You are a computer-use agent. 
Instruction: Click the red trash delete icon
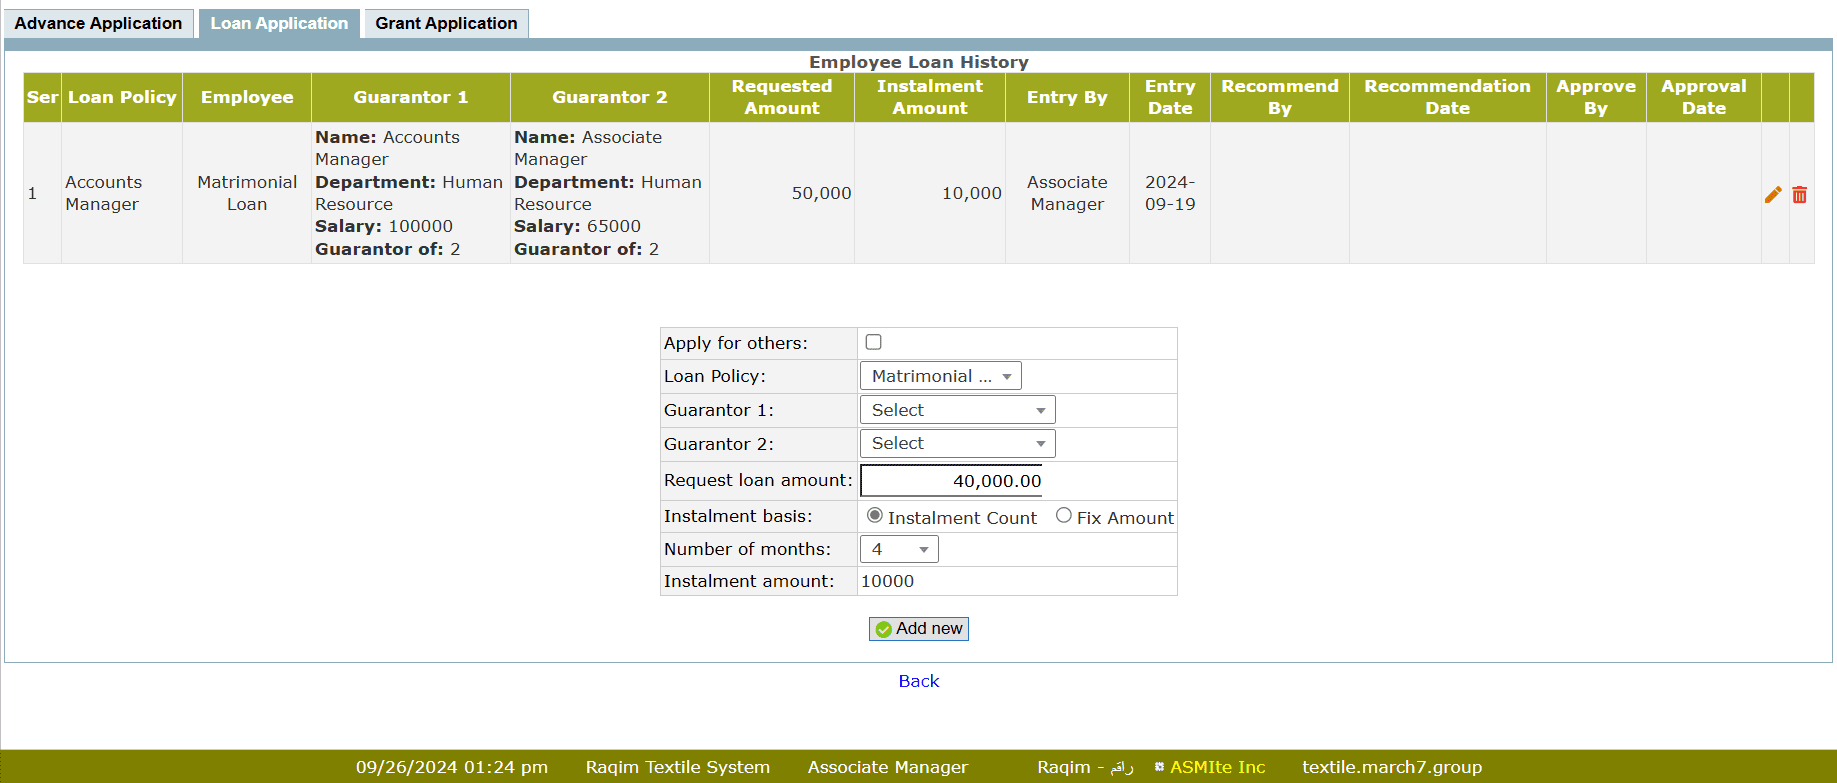click(1799, 195)
